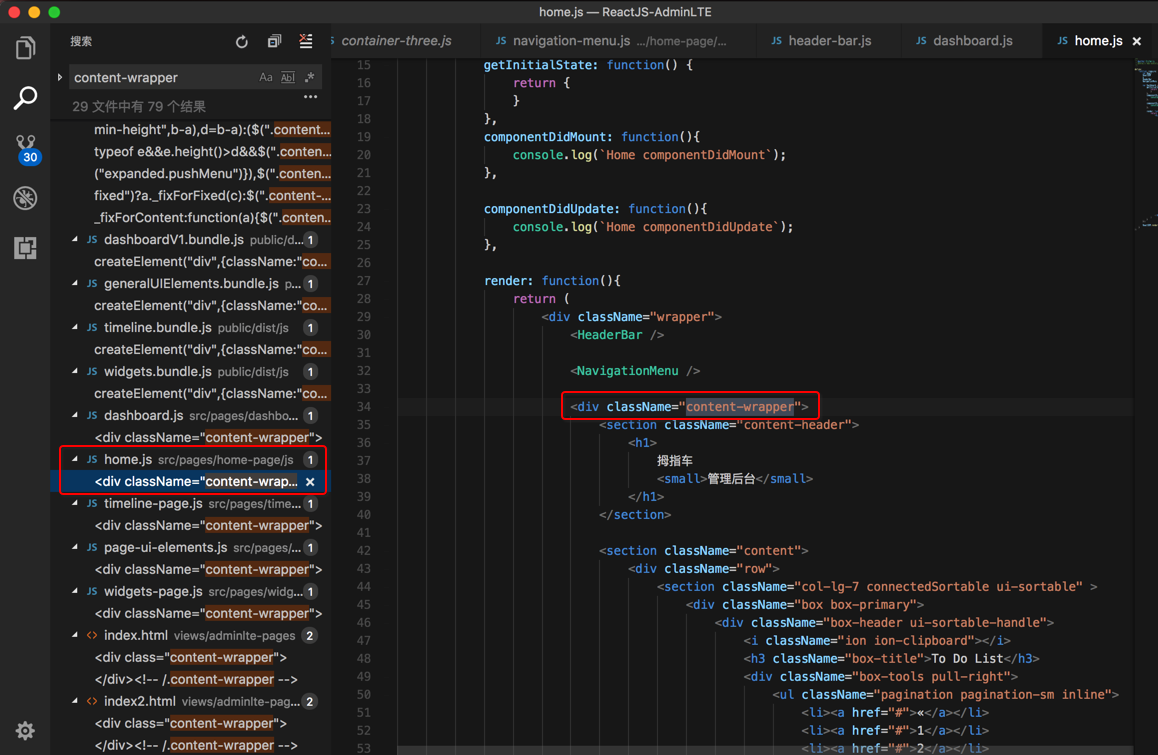Clear the search results
The width and height of the screenshot is (1158, 755).
tap(306, 42)
